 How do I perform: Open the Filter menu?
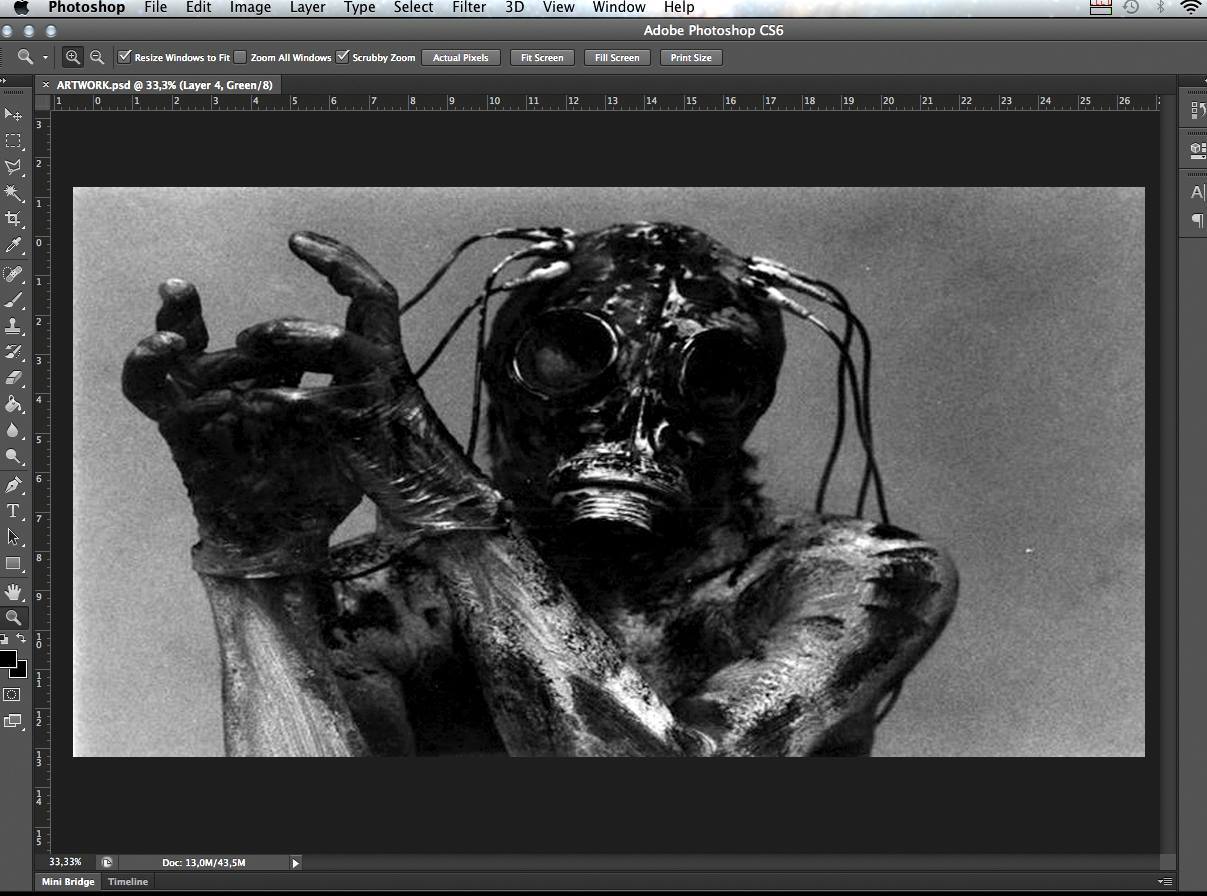(x=468, y=8)
